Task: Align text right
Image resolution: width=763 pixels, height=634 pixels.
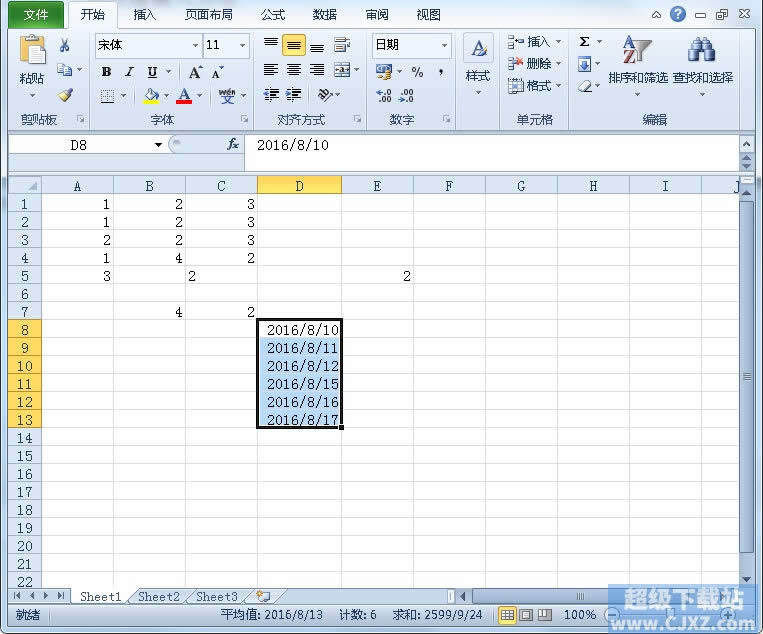Action: click(x=317, y=70)
